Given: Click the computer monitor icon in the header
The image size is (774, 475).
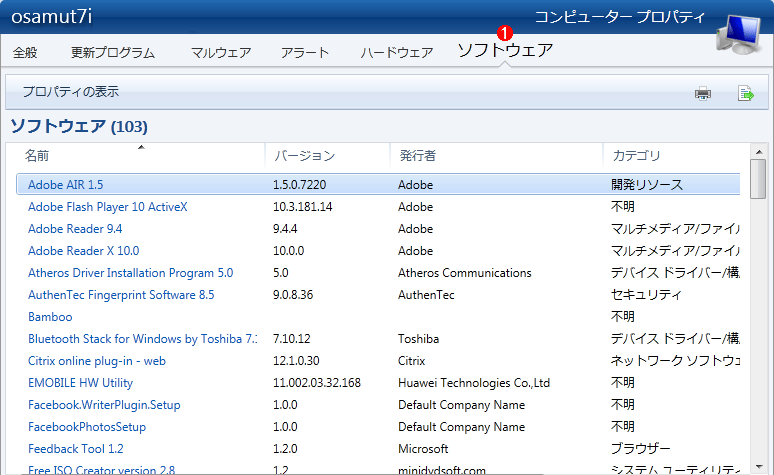Looking at the screenshot, I should click(739, 34).
